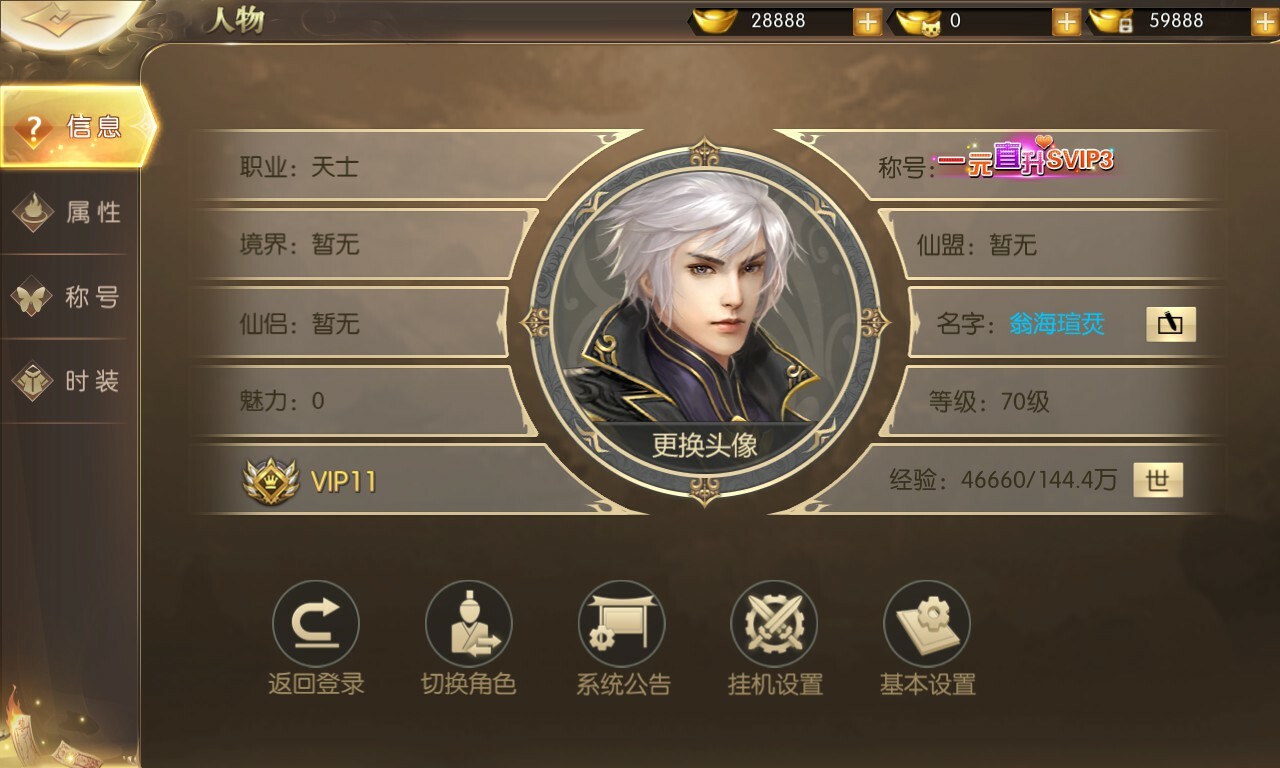1280x768 pixels.
Task: Click the 一元直升SVIP3 title banner
Action: [1025, 160]
